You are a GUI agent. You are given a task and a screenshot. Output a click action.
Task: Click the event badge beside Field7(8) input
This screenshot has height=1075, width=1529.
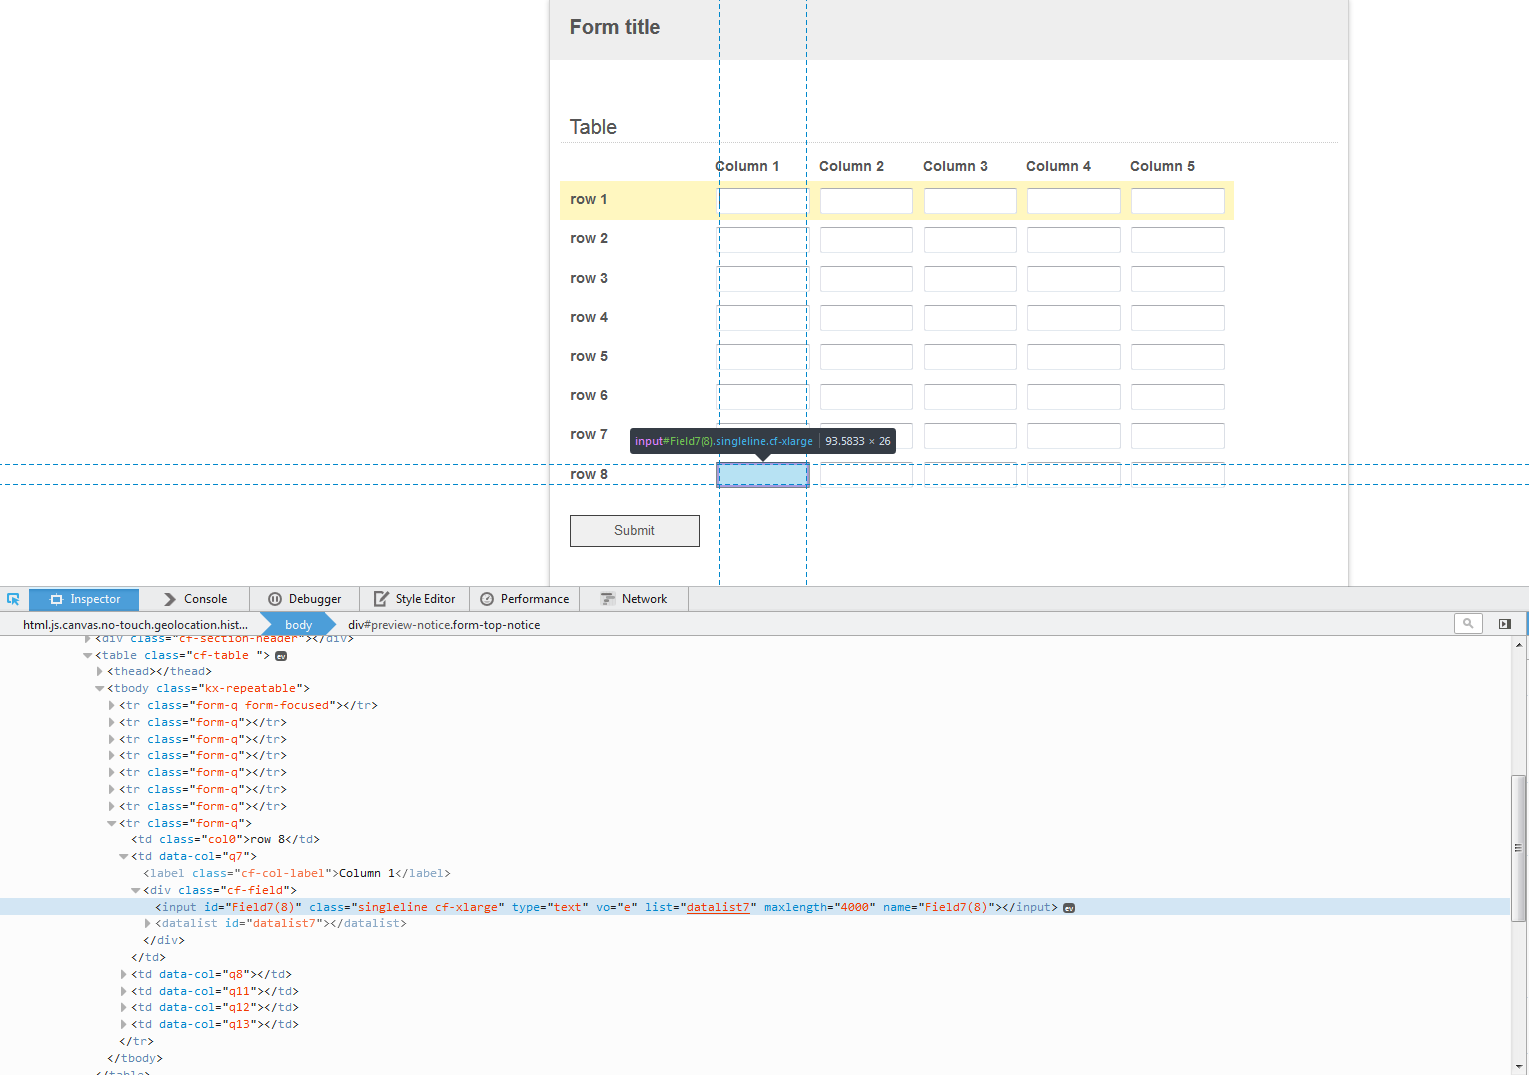click(x=1069, y=908)
